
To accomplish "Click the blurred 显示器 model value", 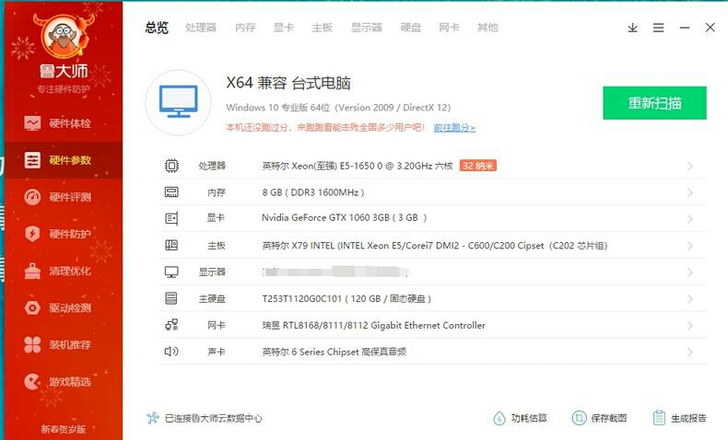I will pyautogui.click(x=335, y=272).
